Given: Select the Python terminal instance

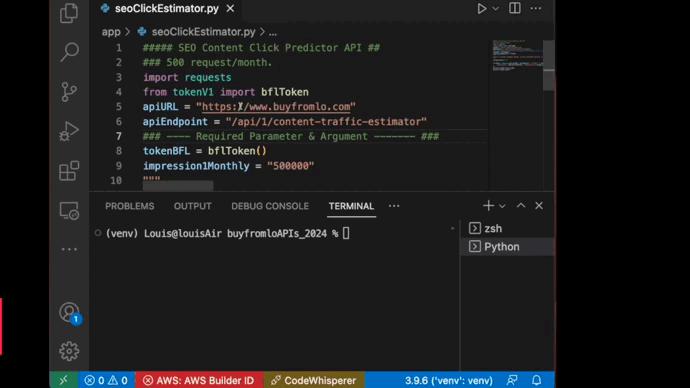Looking at the screenshot, I should tap(508, 247).
